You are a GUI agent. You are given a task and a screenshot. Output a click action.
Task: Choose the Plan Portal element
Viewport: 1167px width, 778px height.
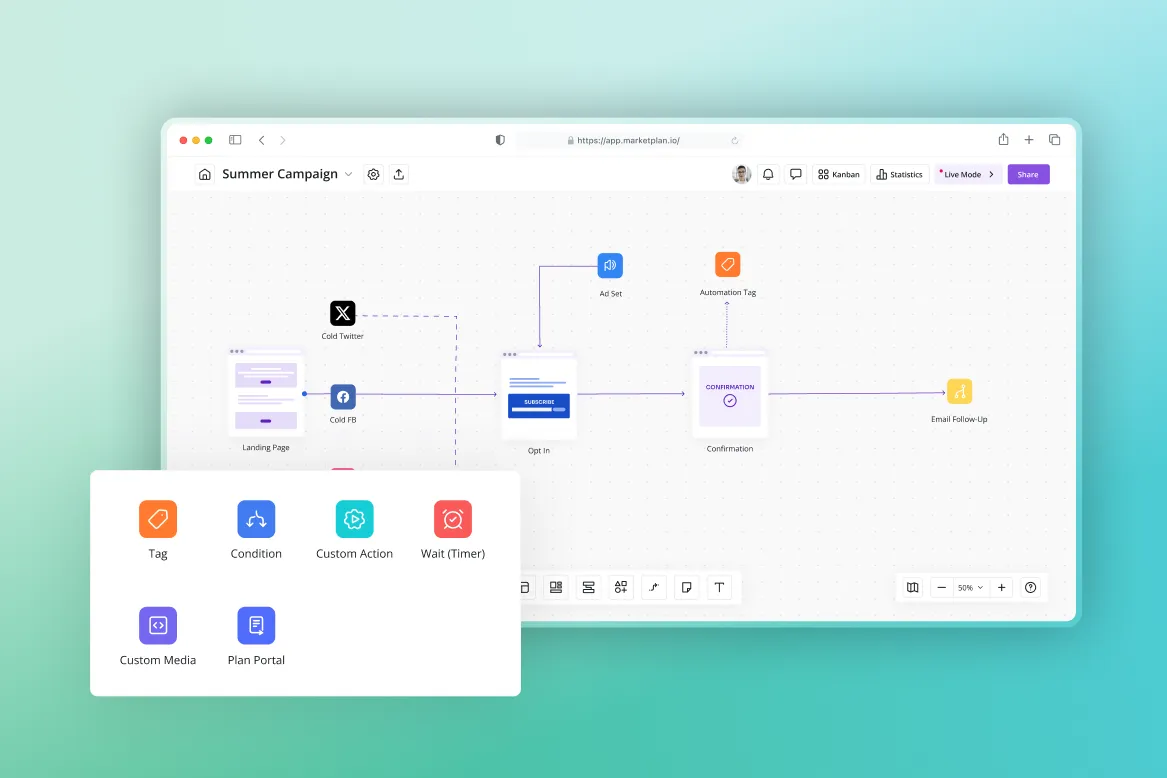click(x=256, y=625)
